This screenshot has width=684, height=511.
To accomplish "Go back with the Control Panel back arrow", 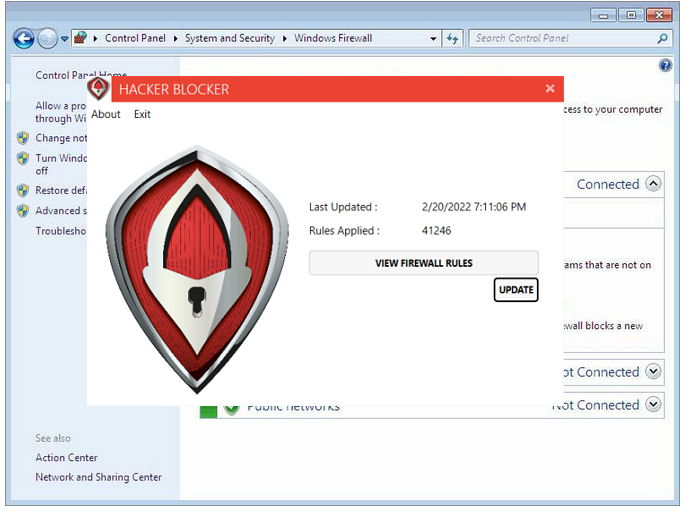I will [x=24, y=39].
